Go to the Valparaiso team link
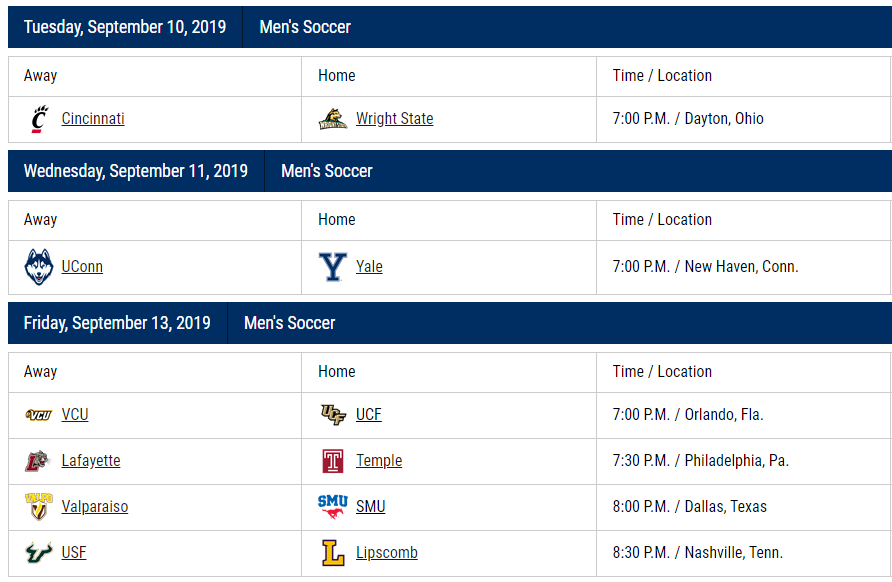The image size is (892, 582). pos(95,506)
